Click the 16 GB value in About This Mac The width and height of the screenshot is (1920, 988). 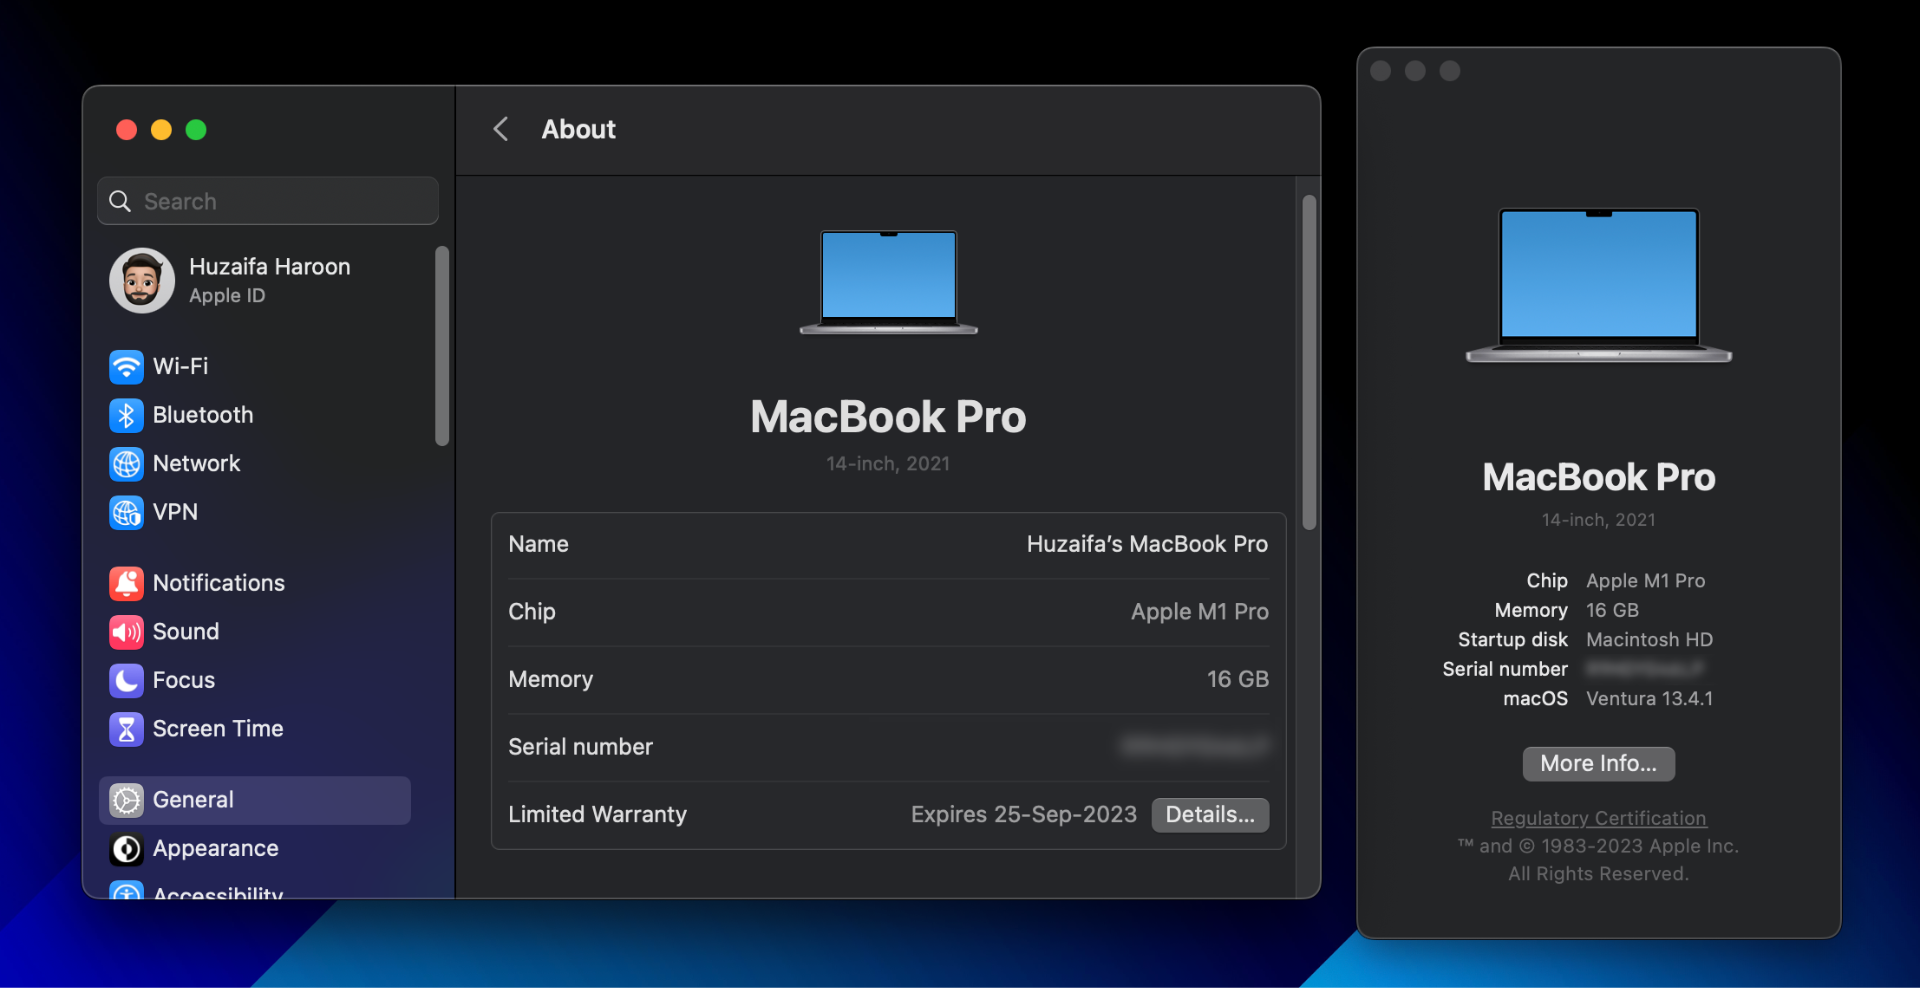pyautogui.click(x=1613, y=610)
